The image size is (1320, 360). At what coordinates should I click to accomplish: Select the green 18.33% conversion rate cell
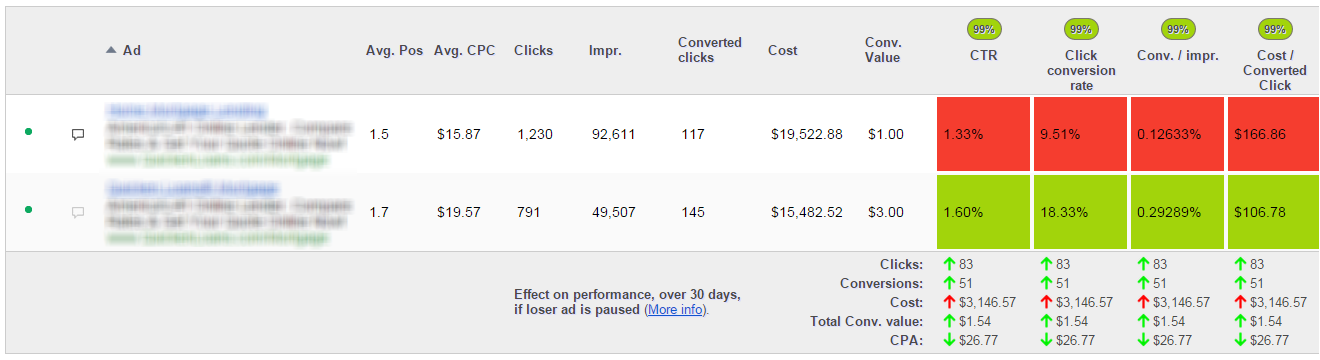[x=1081, y=212]
